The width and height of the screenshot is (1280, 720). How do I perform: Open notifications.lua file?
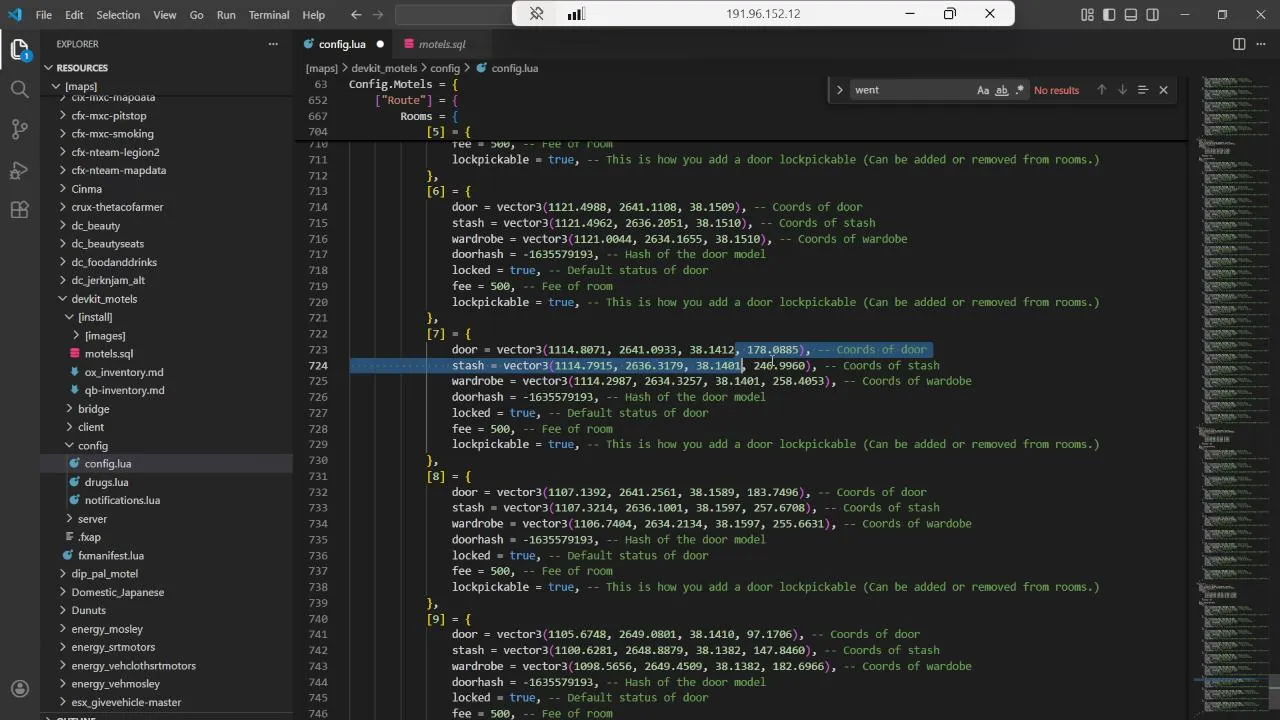click(x=166, y=500)
